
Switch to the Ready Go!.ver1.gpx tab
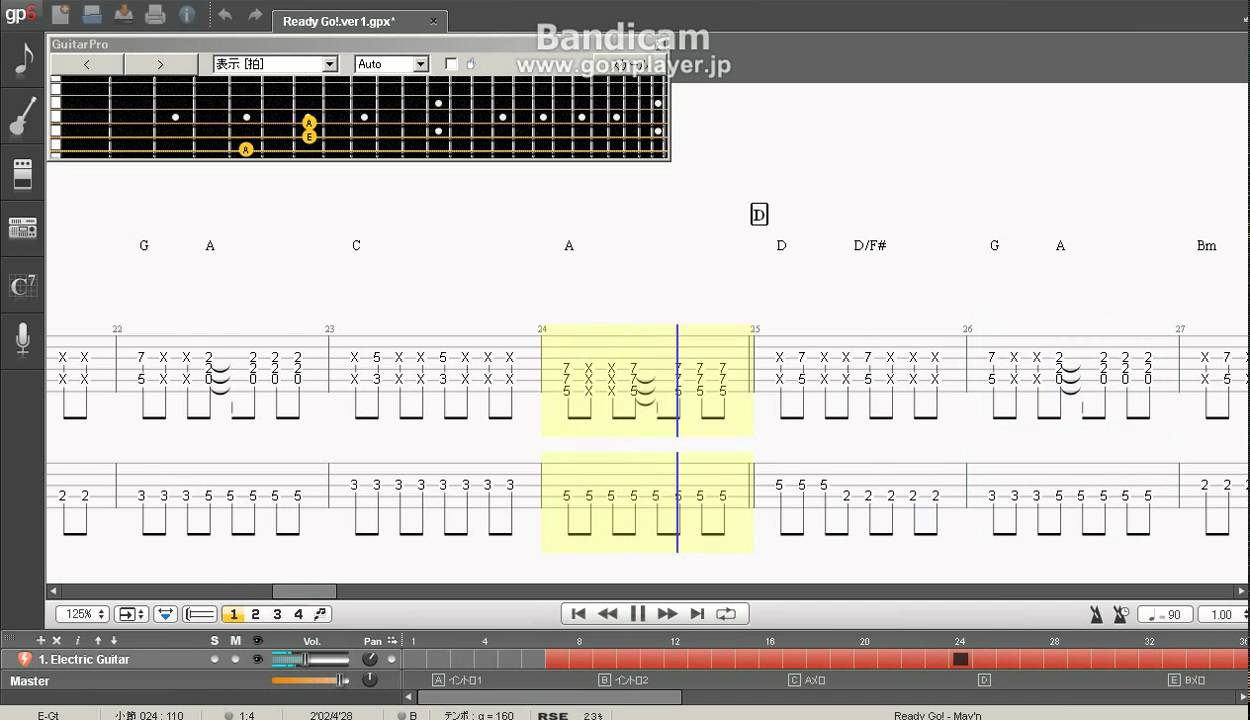338,21
